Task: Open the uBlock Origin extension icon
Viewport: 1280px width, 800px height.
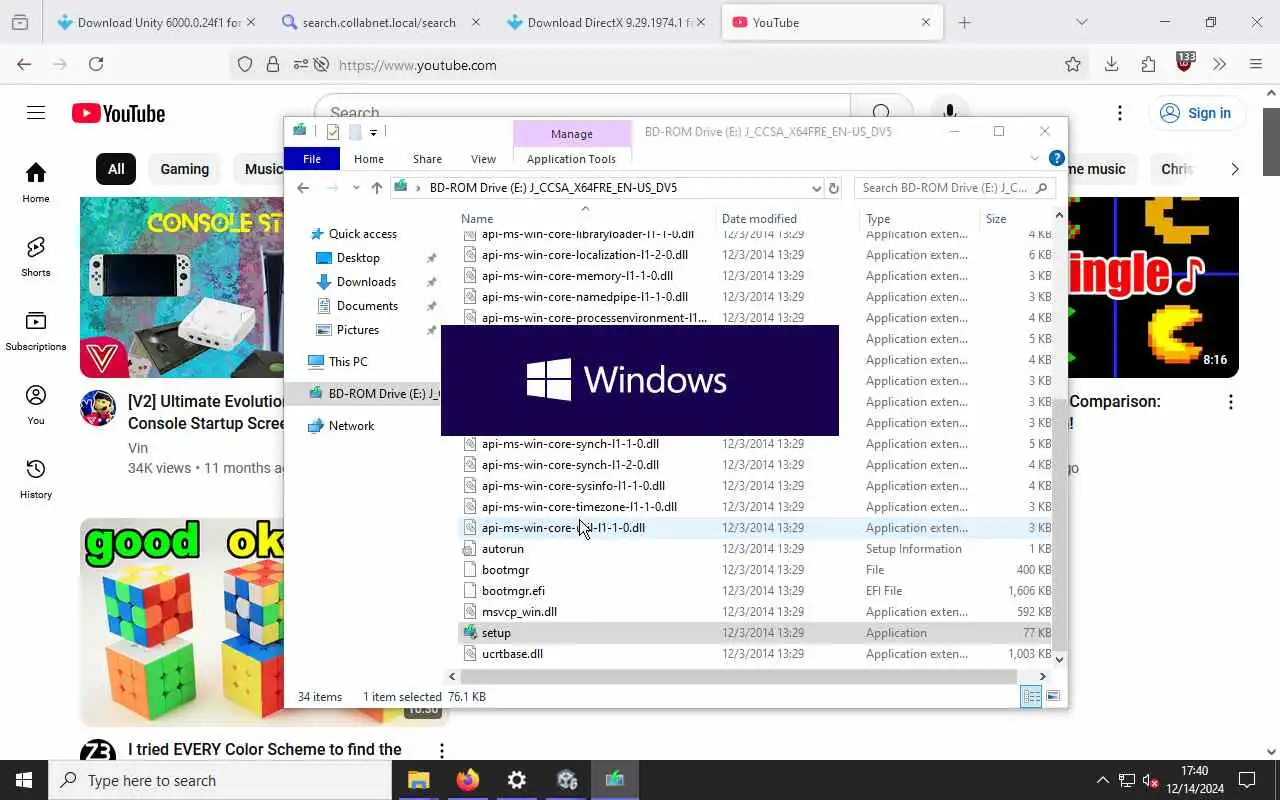Action: tap(1185, 62)
